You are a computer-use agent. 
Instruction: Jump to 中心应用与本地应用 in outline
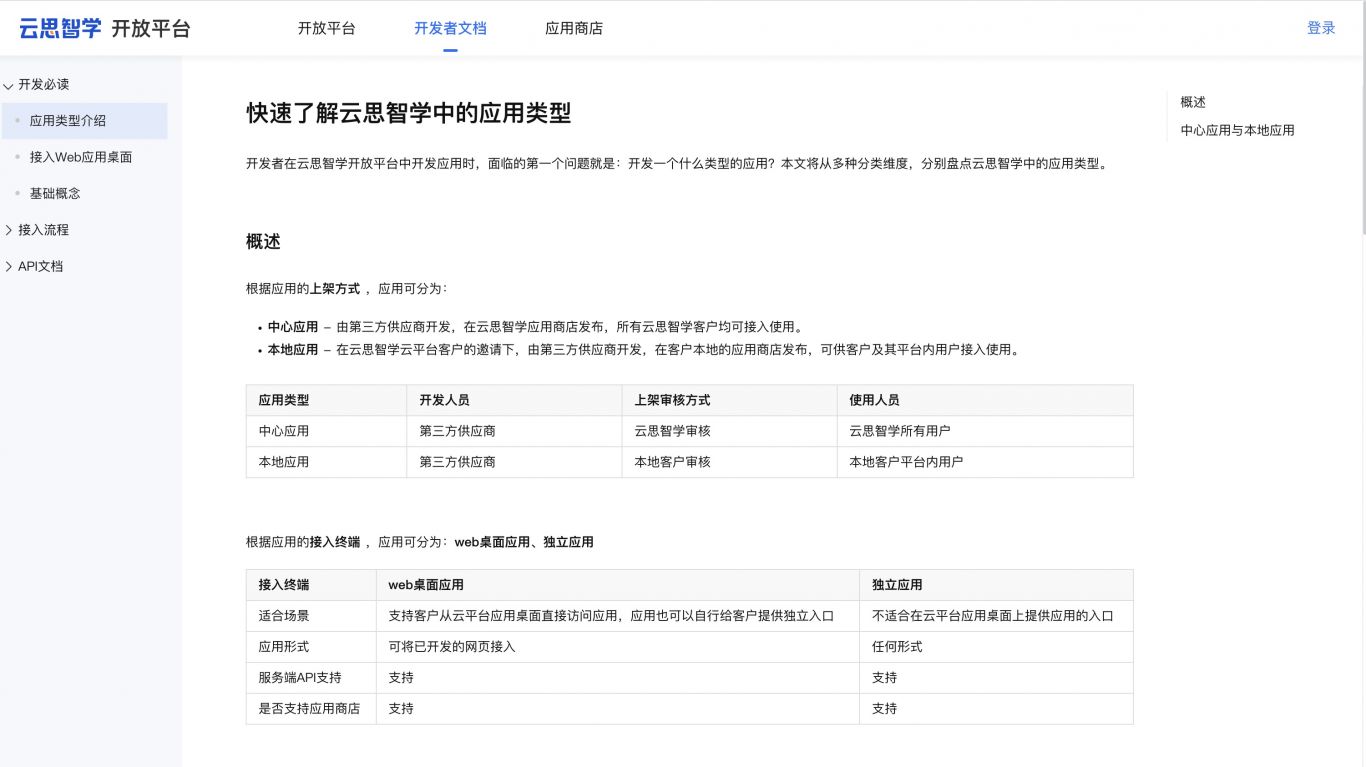click(1237, 130)
